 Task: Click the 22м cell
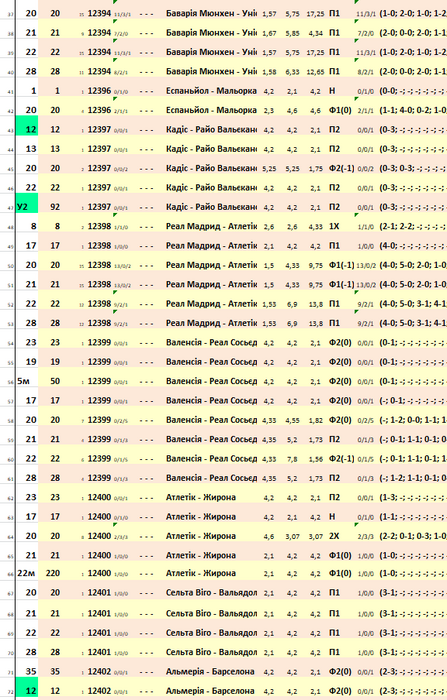pos(27,573)
